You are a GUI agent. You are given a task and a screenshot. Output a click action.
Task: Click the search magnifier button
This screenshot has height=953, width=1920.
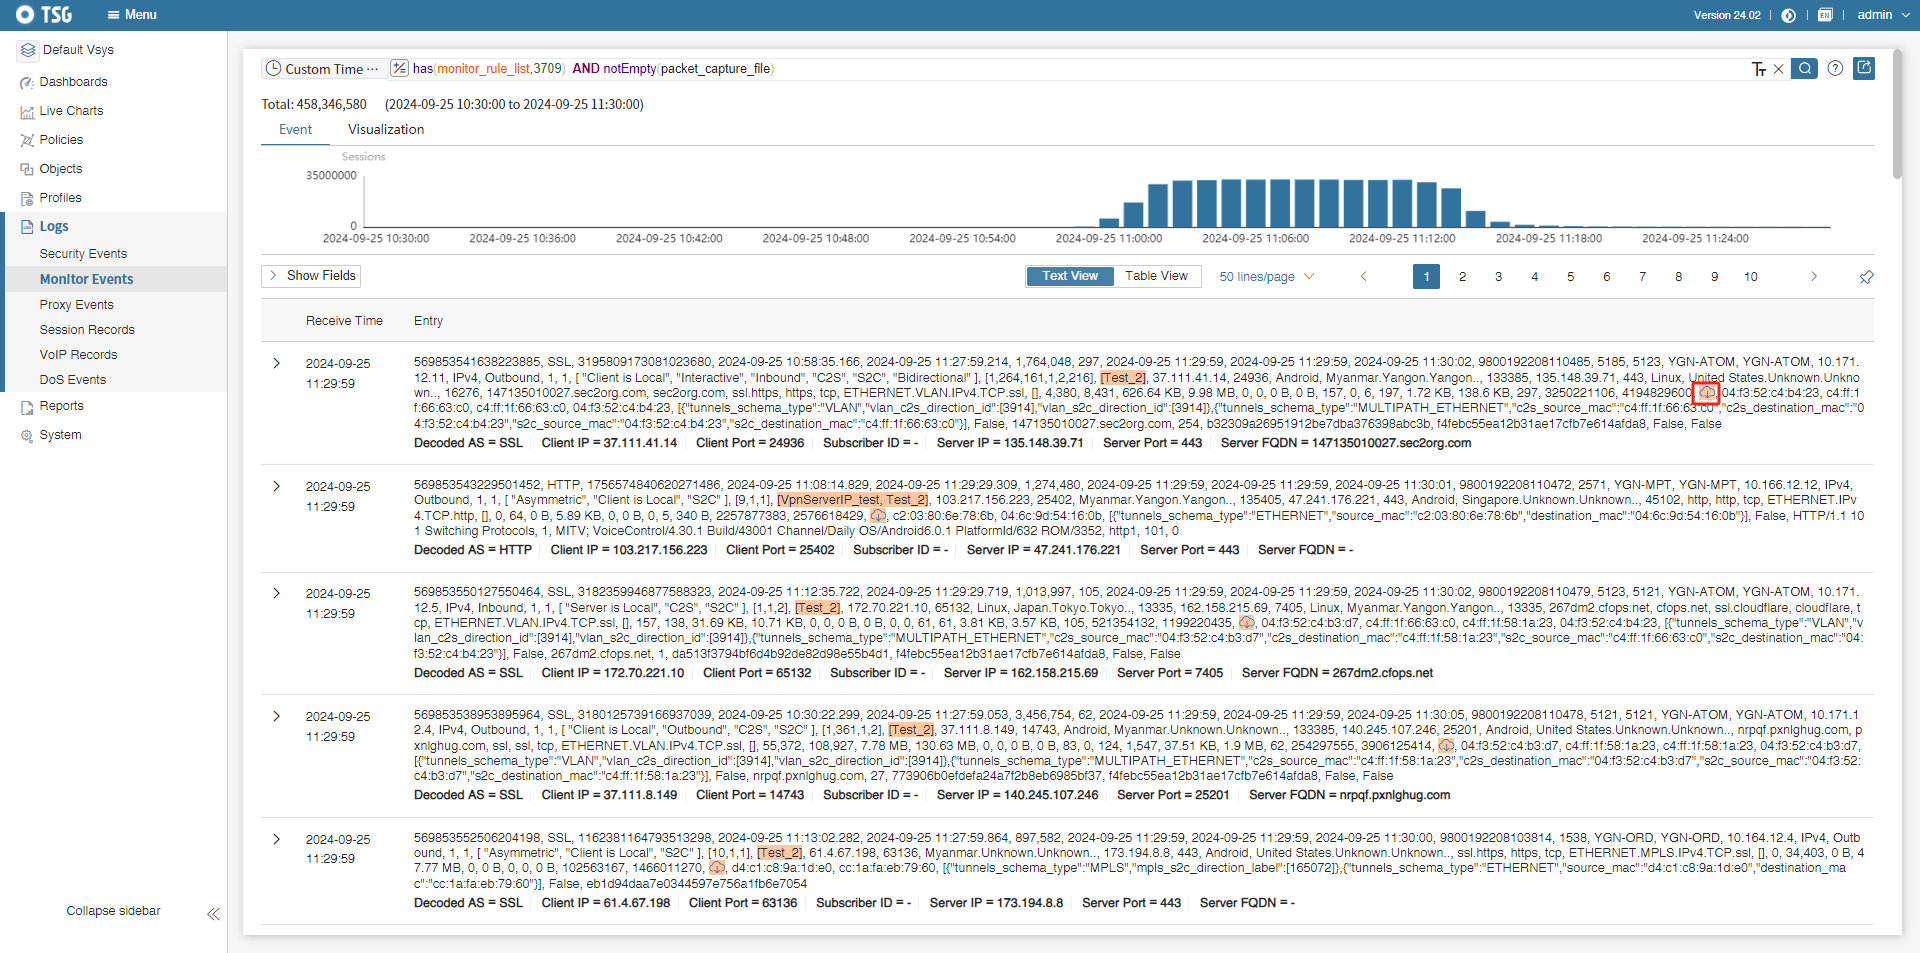click(x=1804, y=69)
